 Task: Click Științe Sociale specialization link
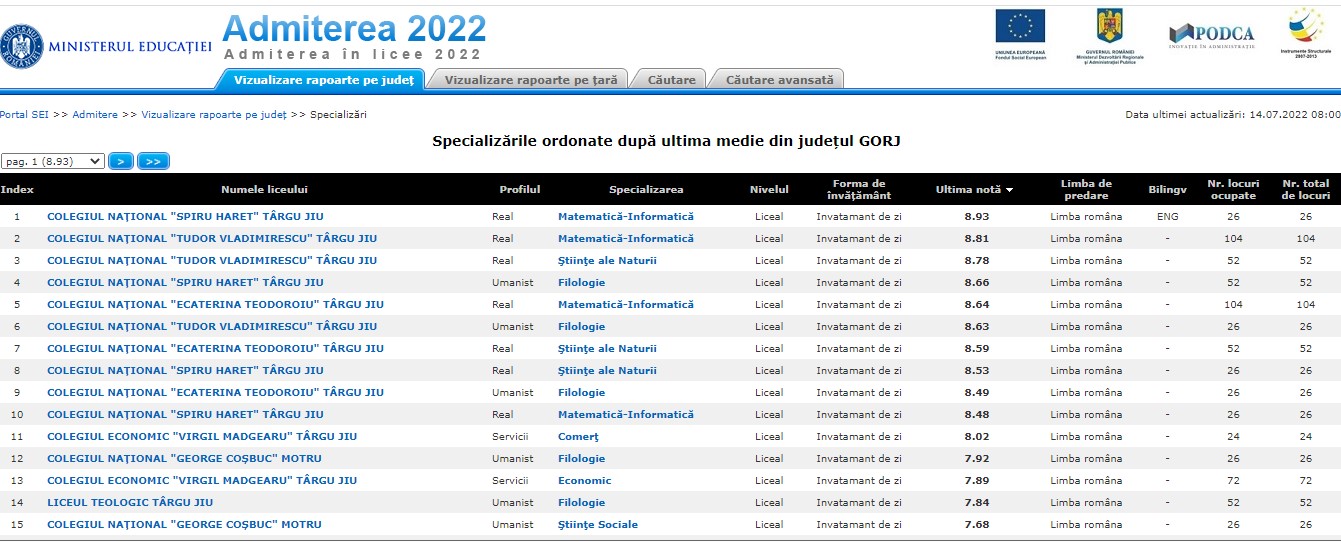(597, 525)
